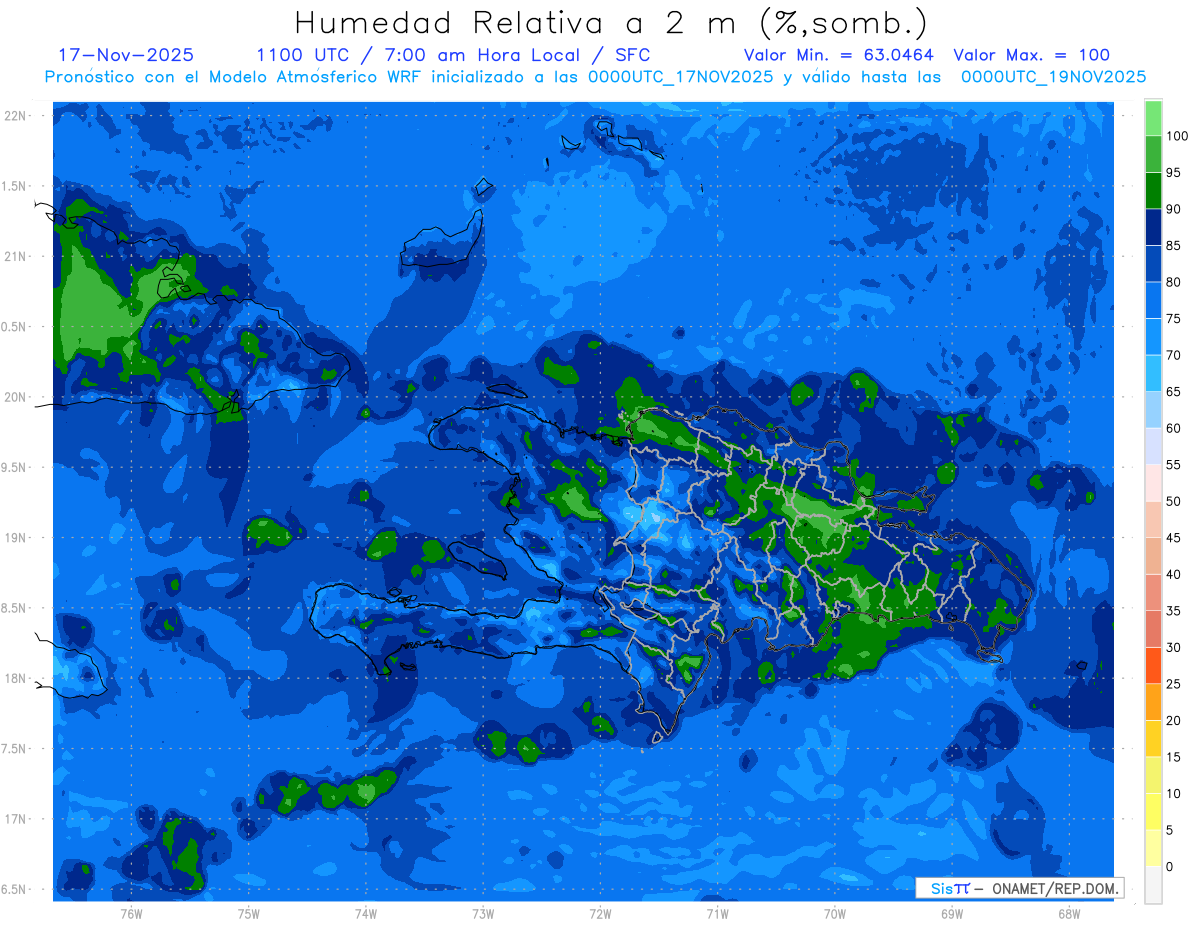The image size is (1200, 927).
Task: Click the '22N' latitude axis label
Action: 17,116
